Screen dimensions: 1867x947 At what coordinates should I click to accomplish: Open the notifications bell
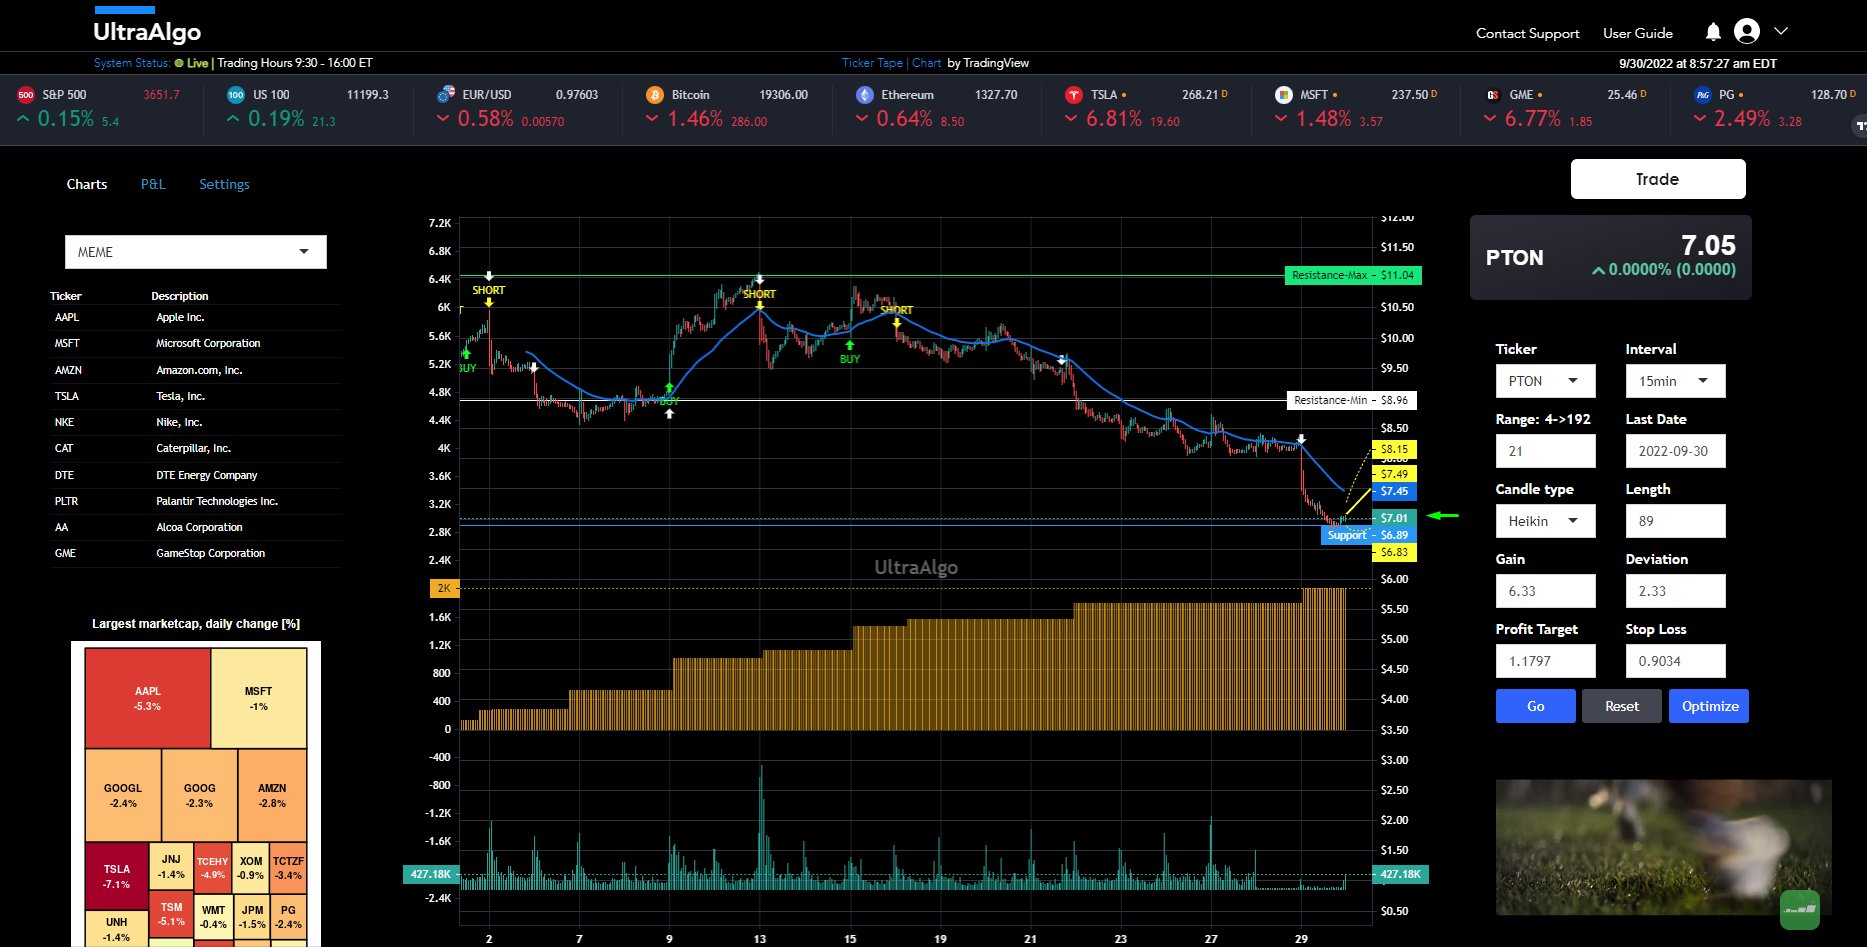(1713, 32)
